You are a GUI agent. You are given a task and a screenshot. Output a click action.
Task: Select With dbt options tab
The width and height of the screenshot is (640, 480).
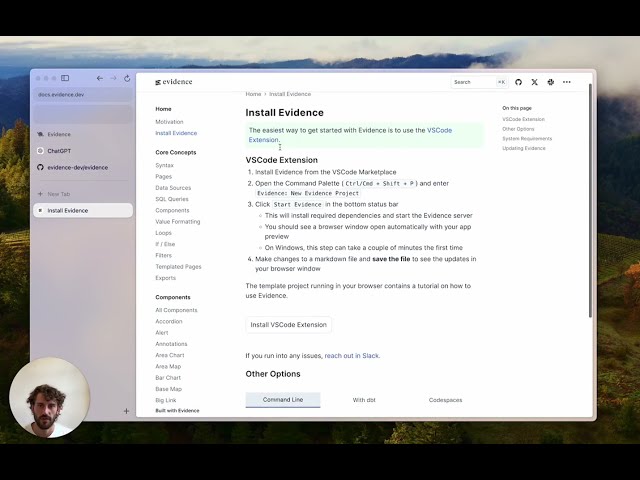[364, 400]
